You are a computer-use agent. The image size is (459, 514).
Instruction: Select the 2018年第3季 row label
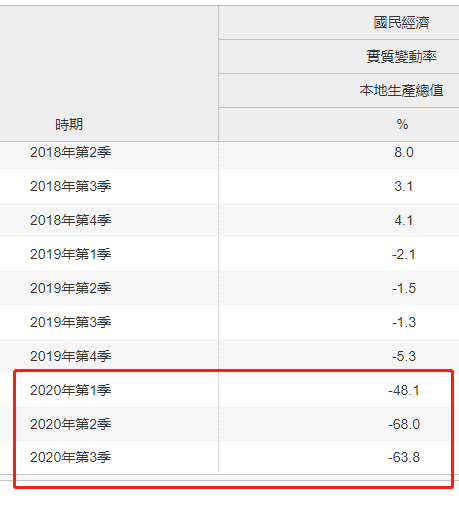pyautogui.click(x=71, y=186)
